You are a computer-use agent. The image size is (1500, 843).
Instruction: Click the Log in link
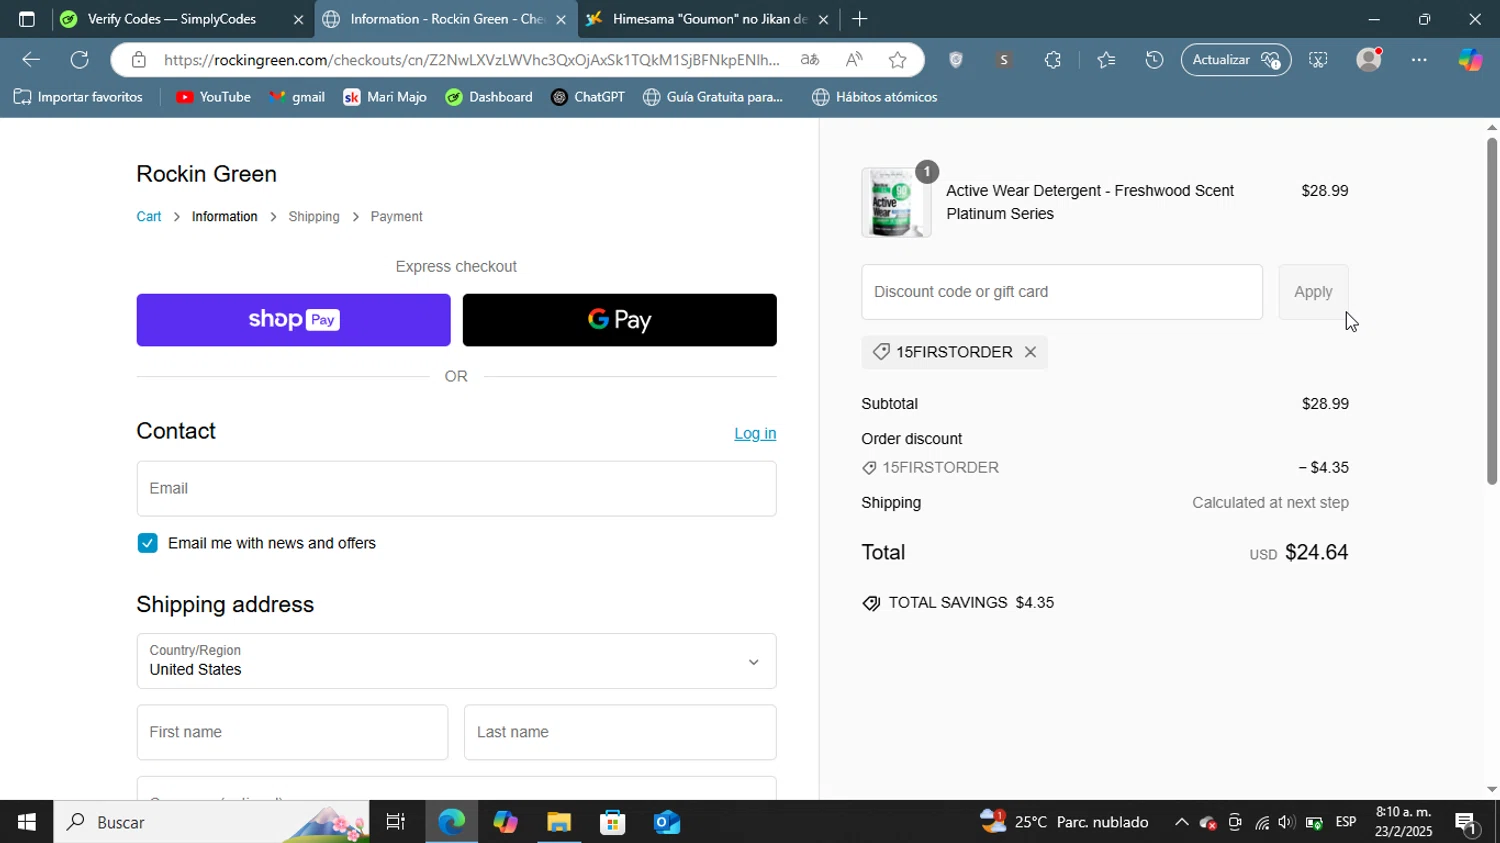click(755, 434)
